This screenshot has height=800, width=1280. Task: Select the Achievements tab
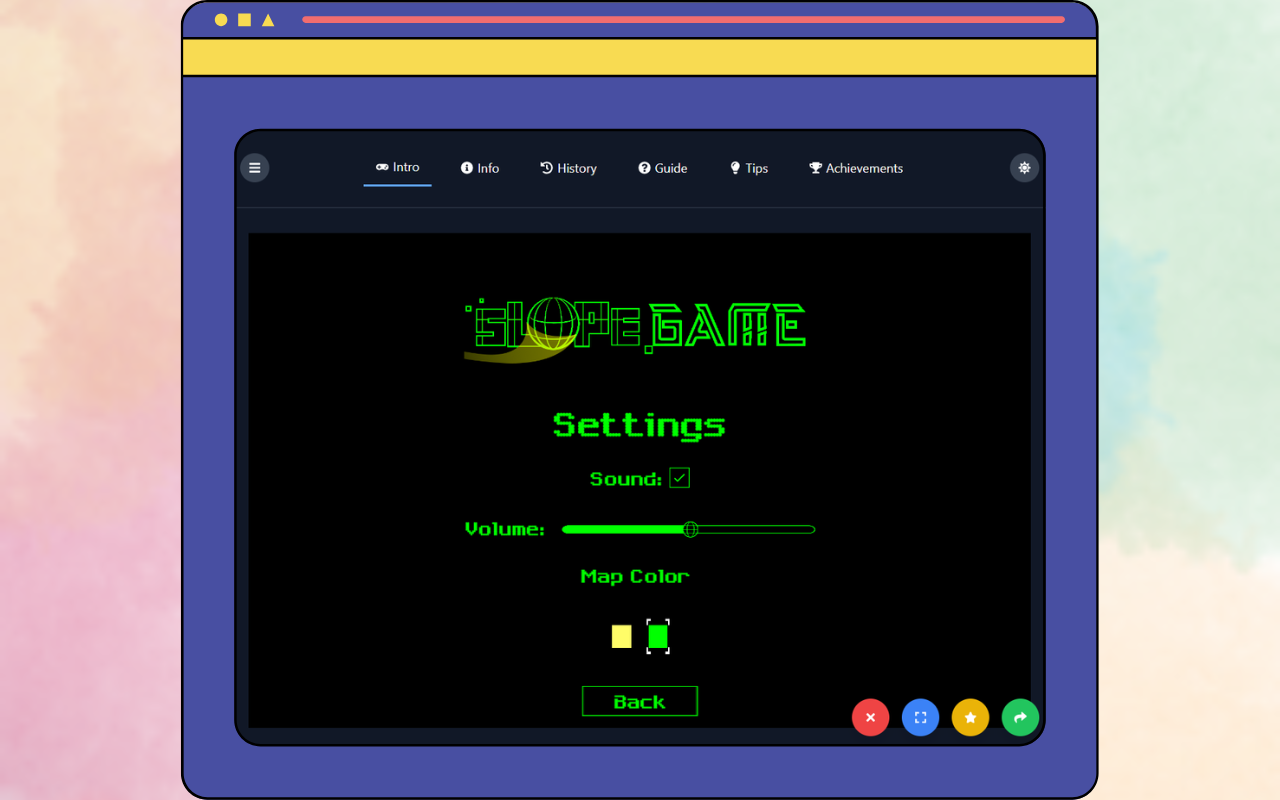855,168
